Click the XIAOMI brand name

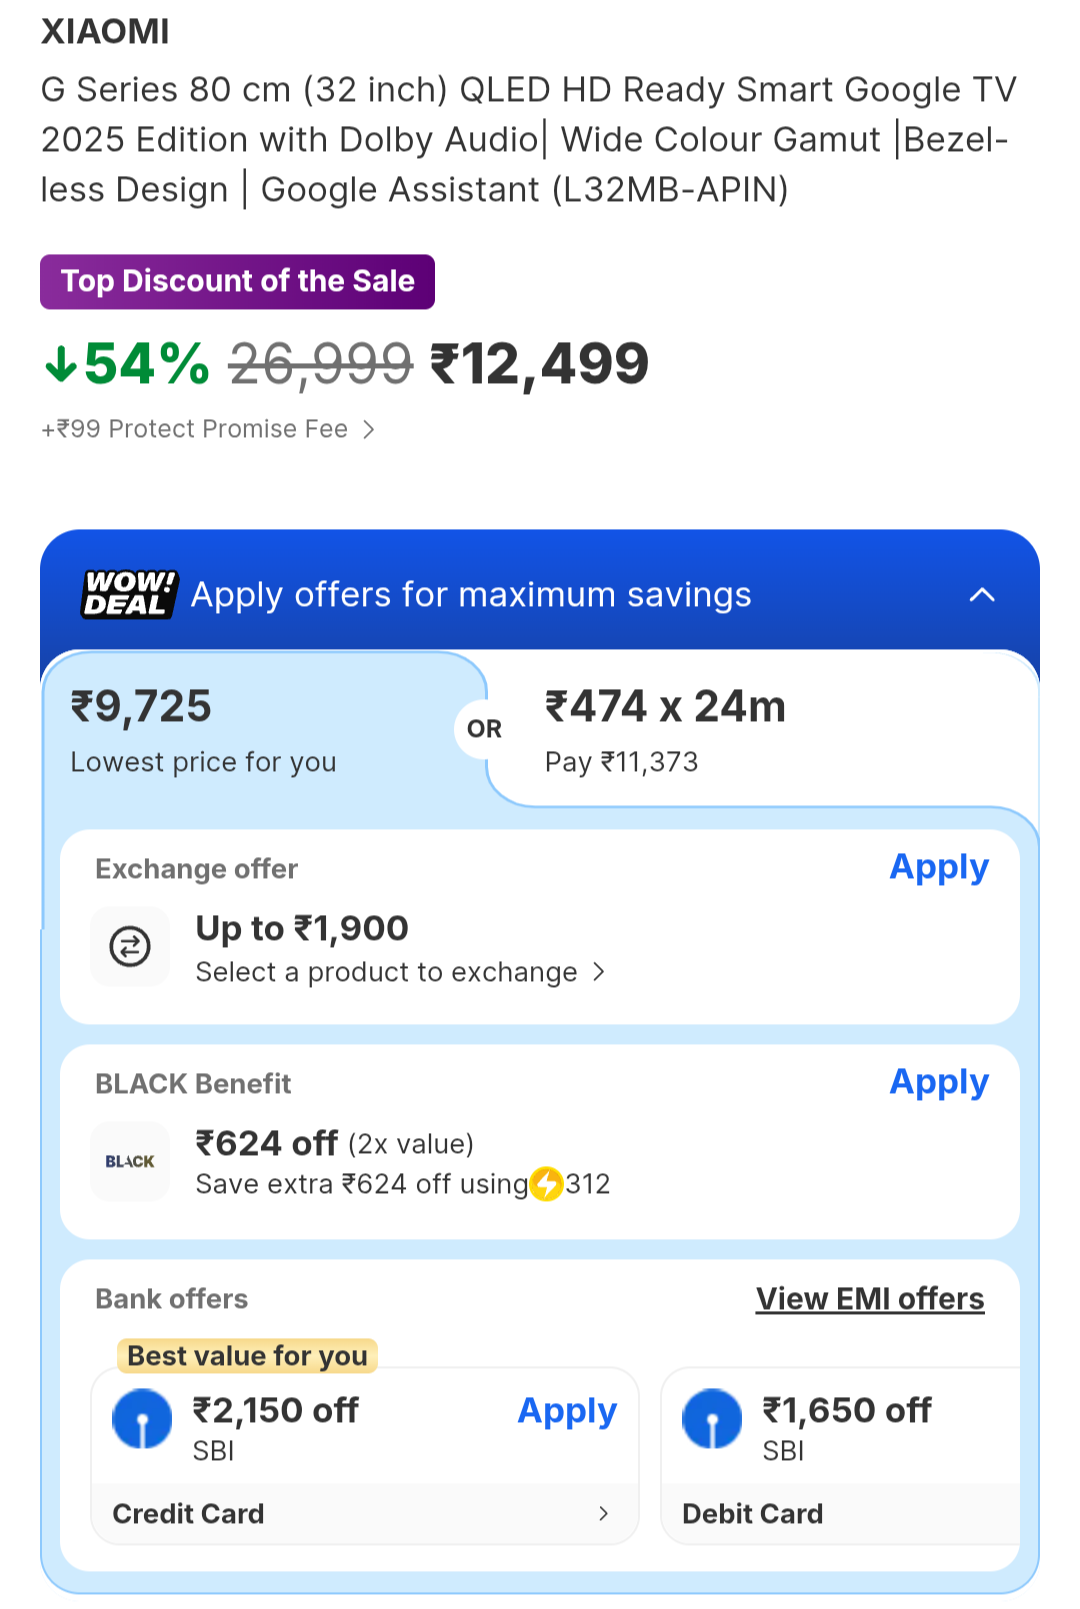point(105,32)
